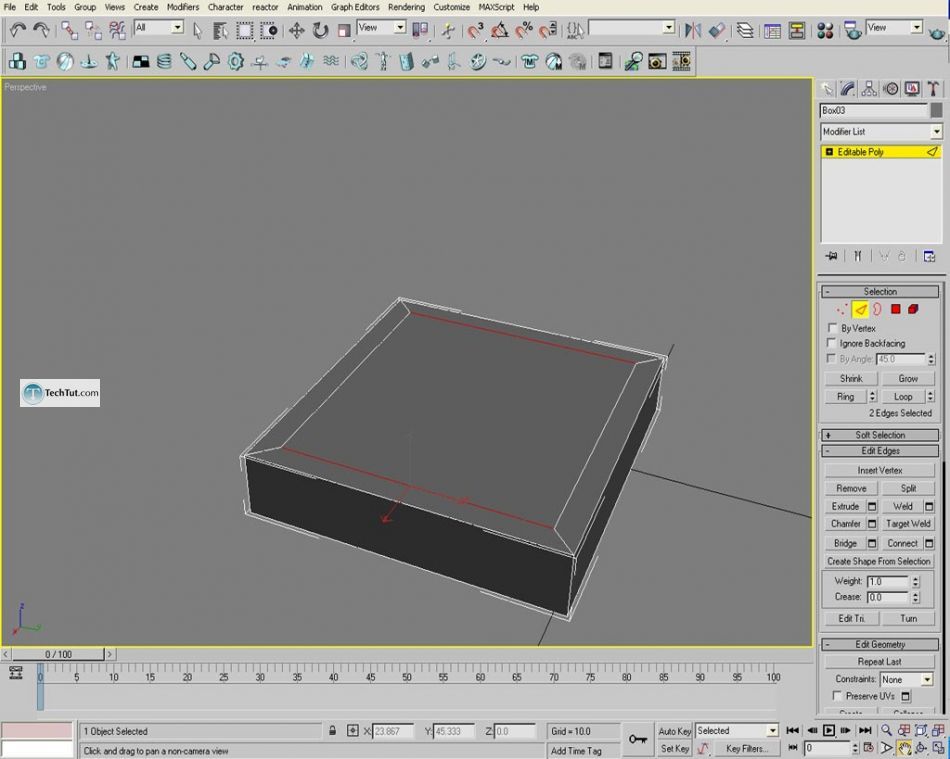Expand the Soft Selection rollout

point(880,435)
